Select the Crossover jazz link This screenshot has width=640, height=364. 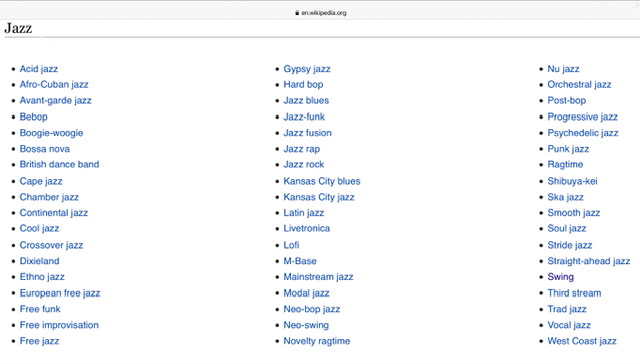pyautogui.click(x=51, y=245)
